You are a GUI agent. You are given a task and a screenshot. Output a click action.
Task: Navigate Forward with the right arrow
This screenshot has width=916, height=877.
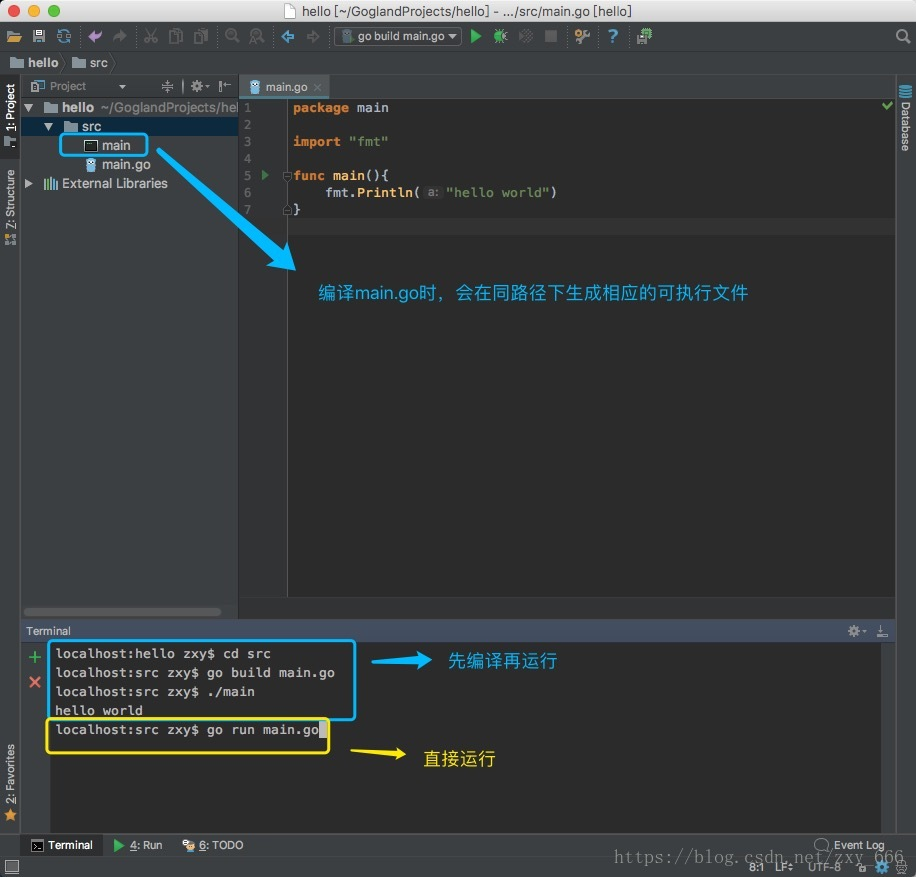[313, 37]
